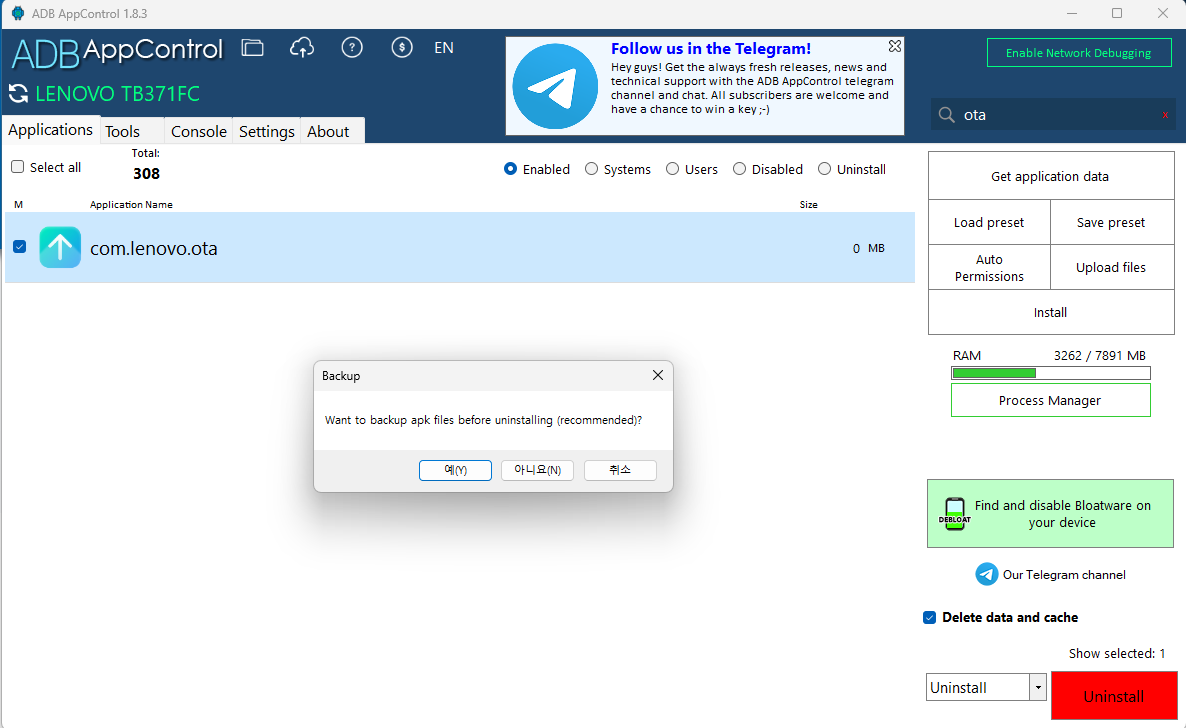Viewport: 1186px width, 728px height.
Task: Switch to the Applications tab
Action: [x=51, y=130]
